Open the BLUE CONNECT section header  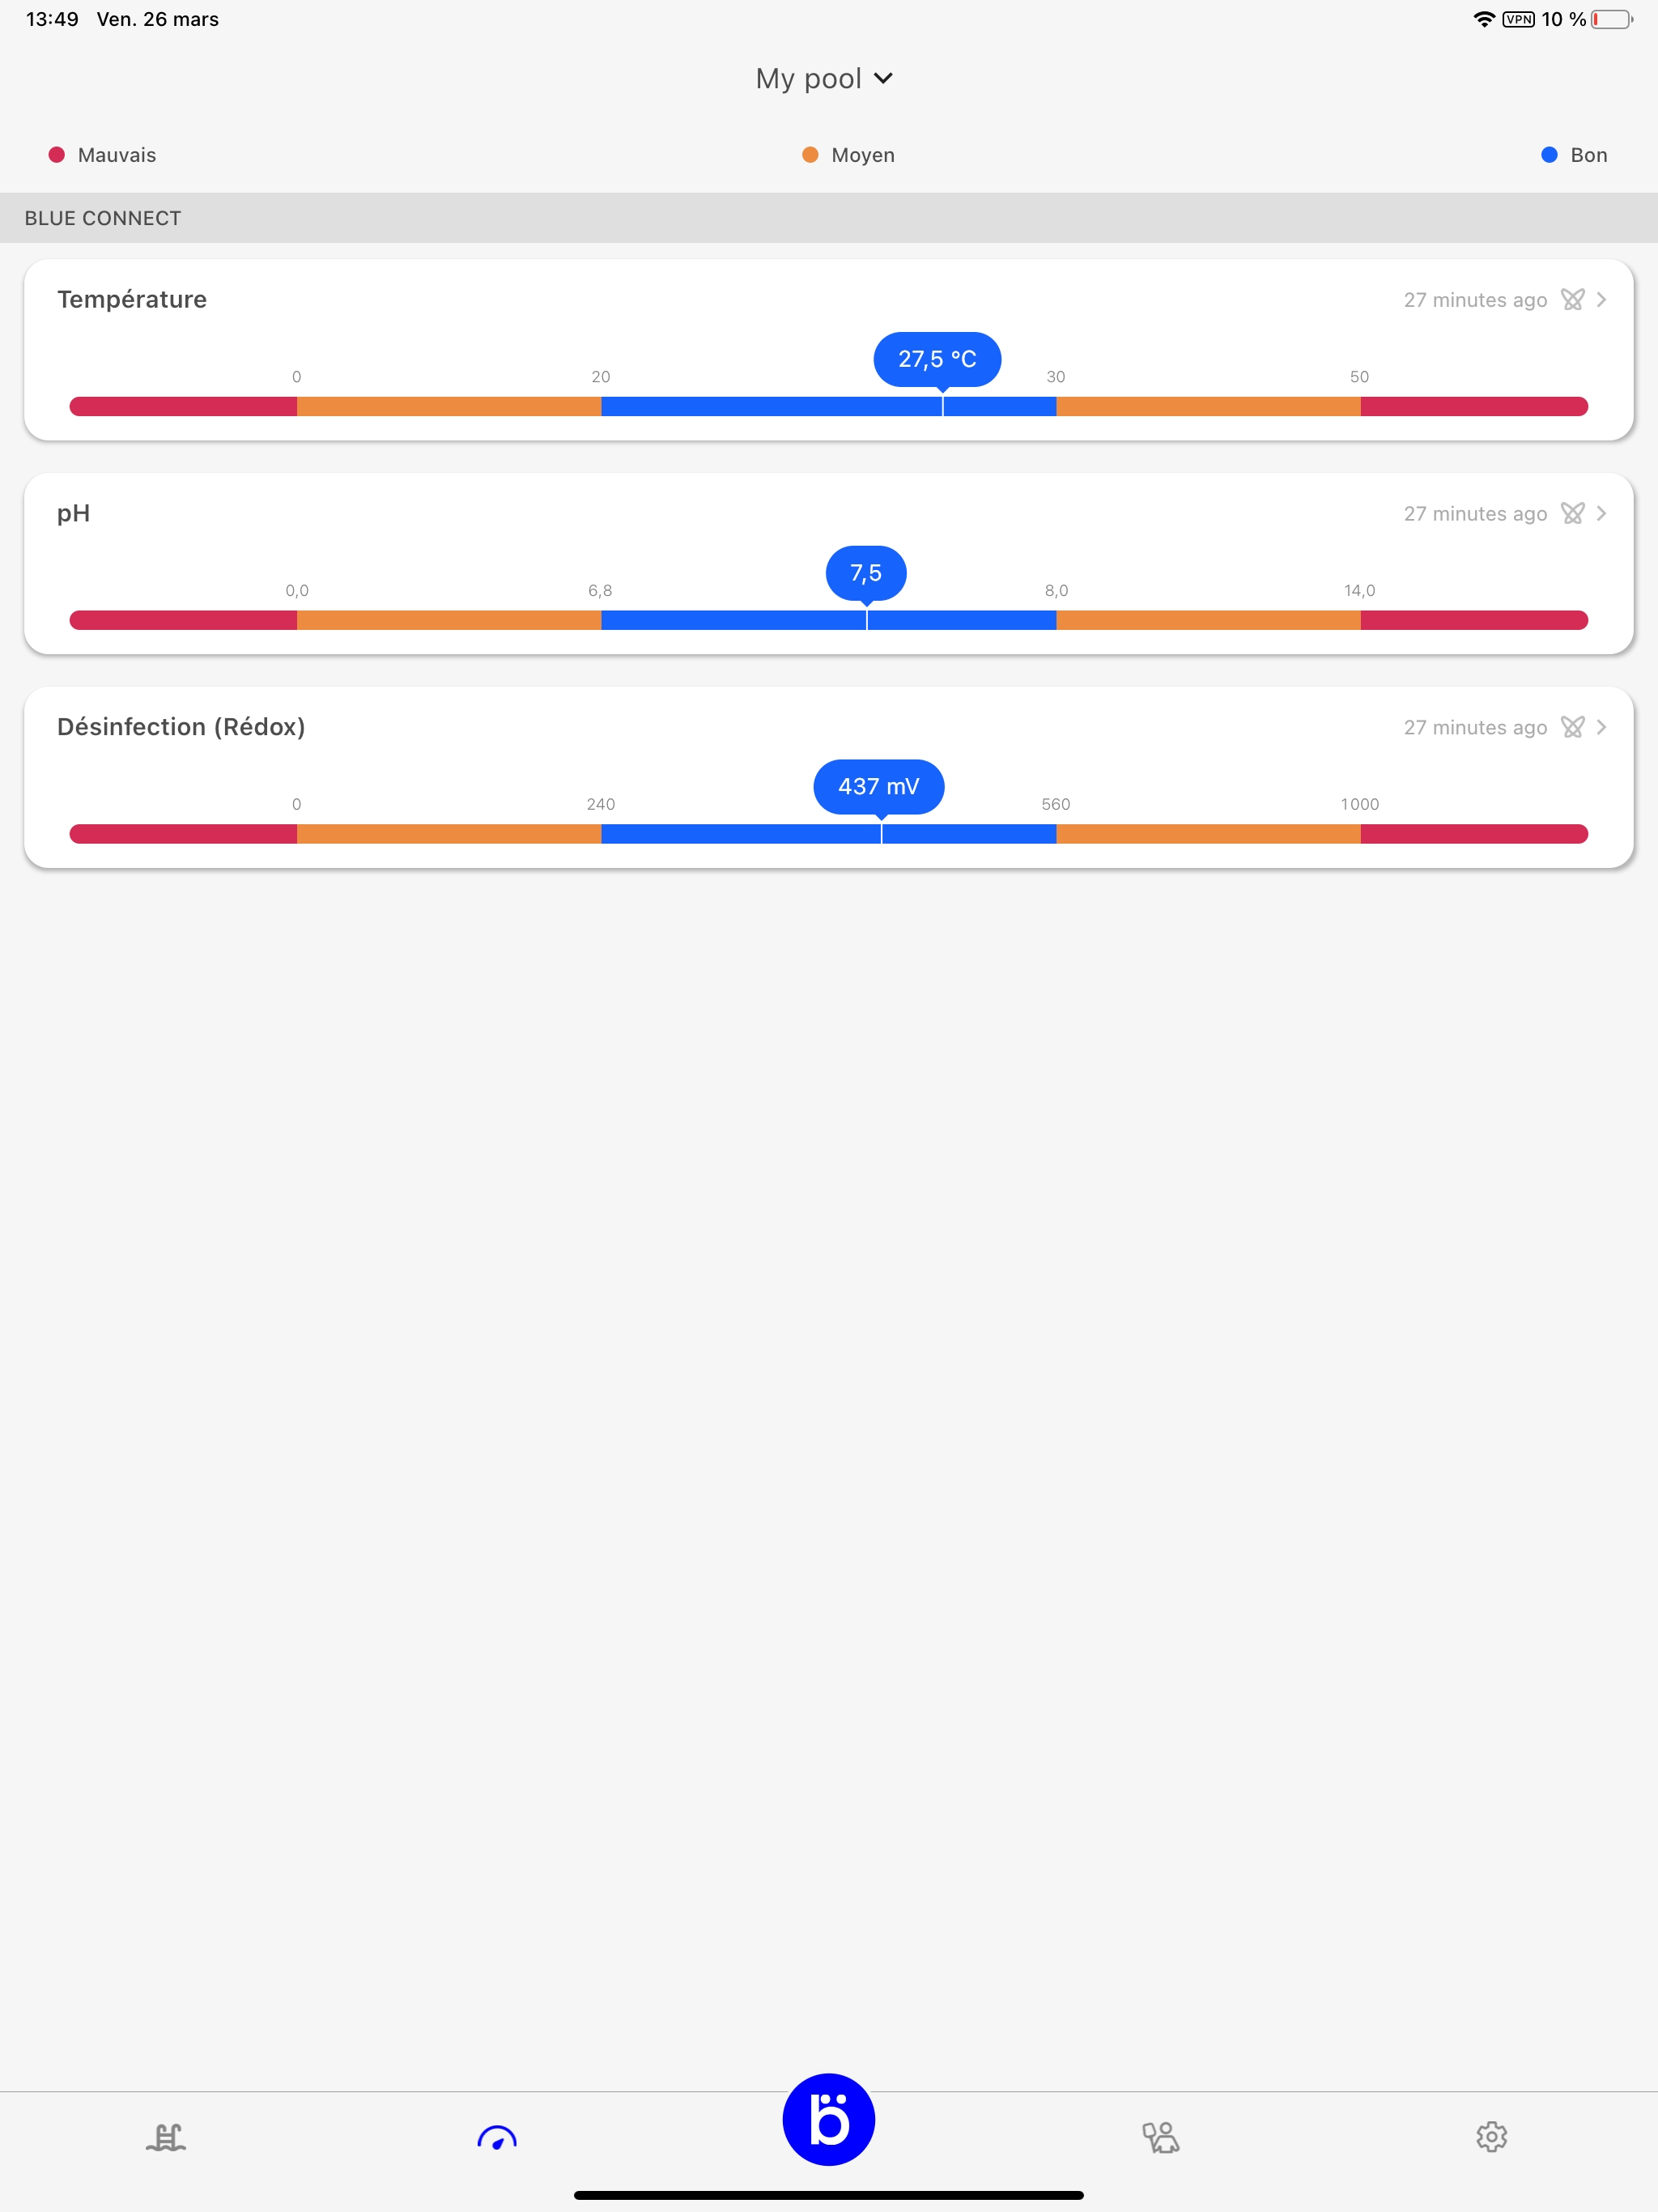pyautogui.click(x=102, y=217)
